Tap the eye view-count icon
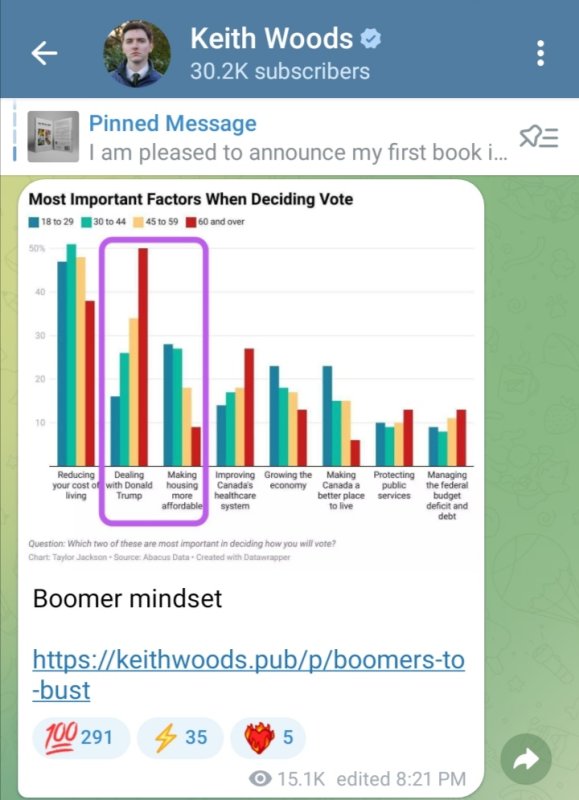579x800 pixels. (x=260, y=779)
